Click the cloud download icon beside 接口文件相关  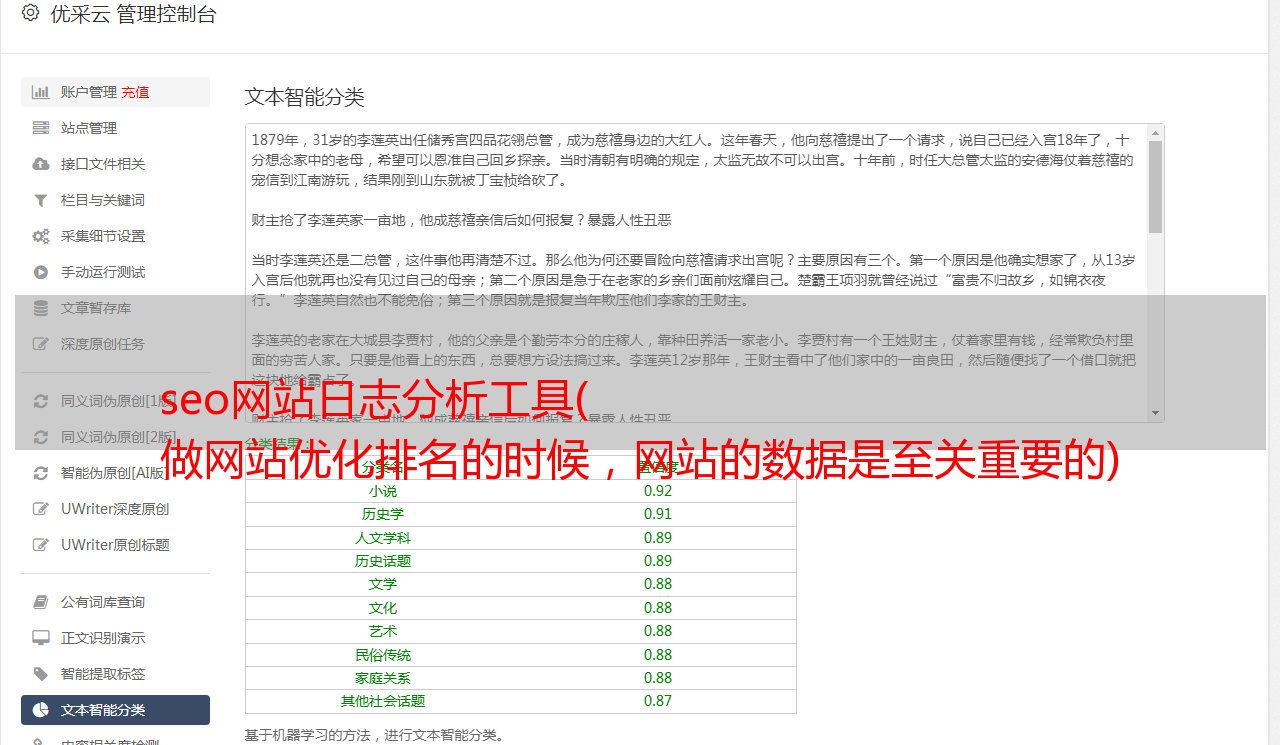pyautogui.click(x=41, y=164)
